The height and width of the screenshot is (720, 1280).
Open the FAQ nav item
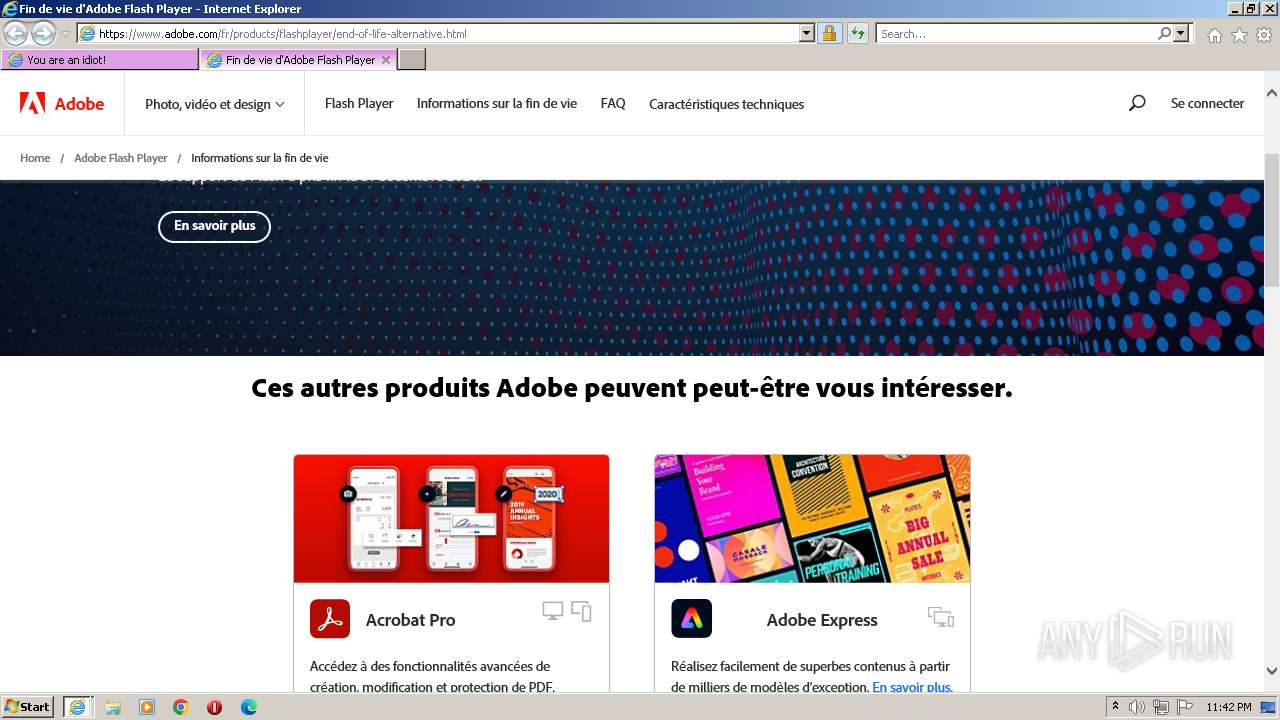pos(613,103)
